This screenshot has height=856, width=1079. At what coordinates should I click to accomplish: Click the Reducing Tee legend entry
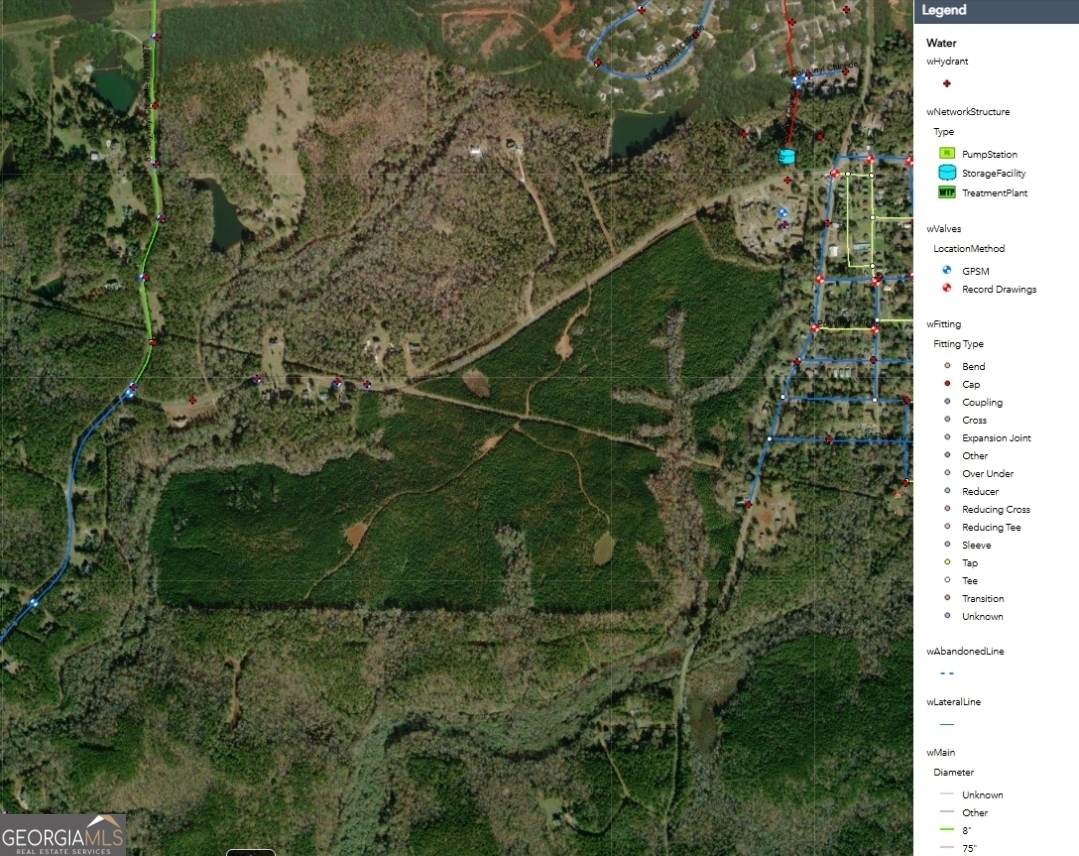991,527
